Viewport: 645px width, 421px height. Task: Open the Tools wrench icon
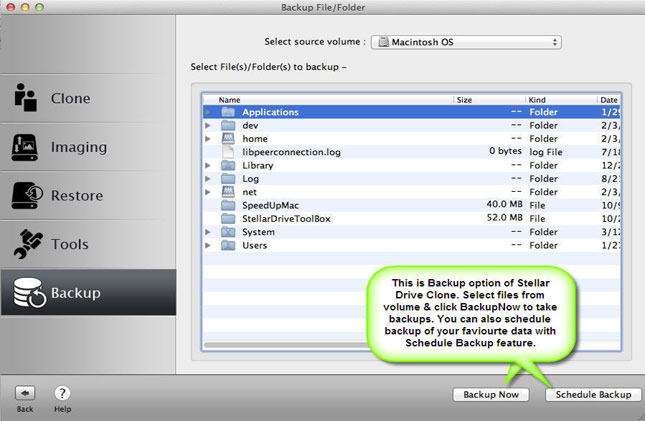(x=28, y=244)
